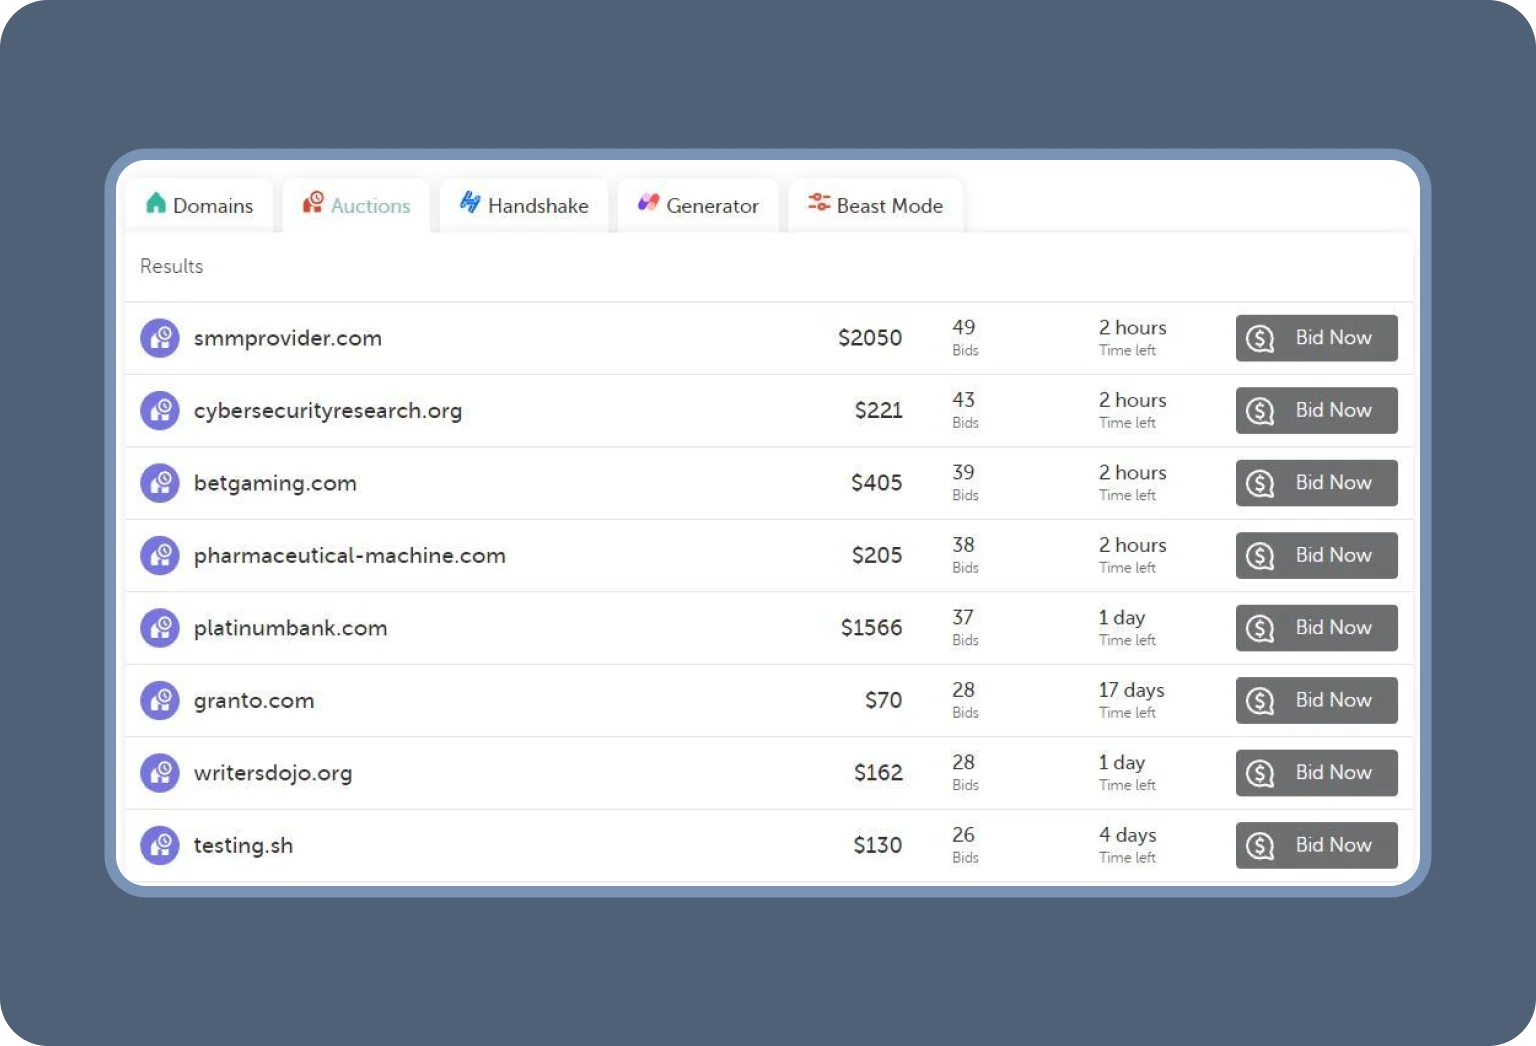Image resolution: width=1536 pixels, height=1046 pixels.
Task: Click the auction icon beside cybersecurityresearch.org
Action: pyautogui.click(x=160, y=410)
